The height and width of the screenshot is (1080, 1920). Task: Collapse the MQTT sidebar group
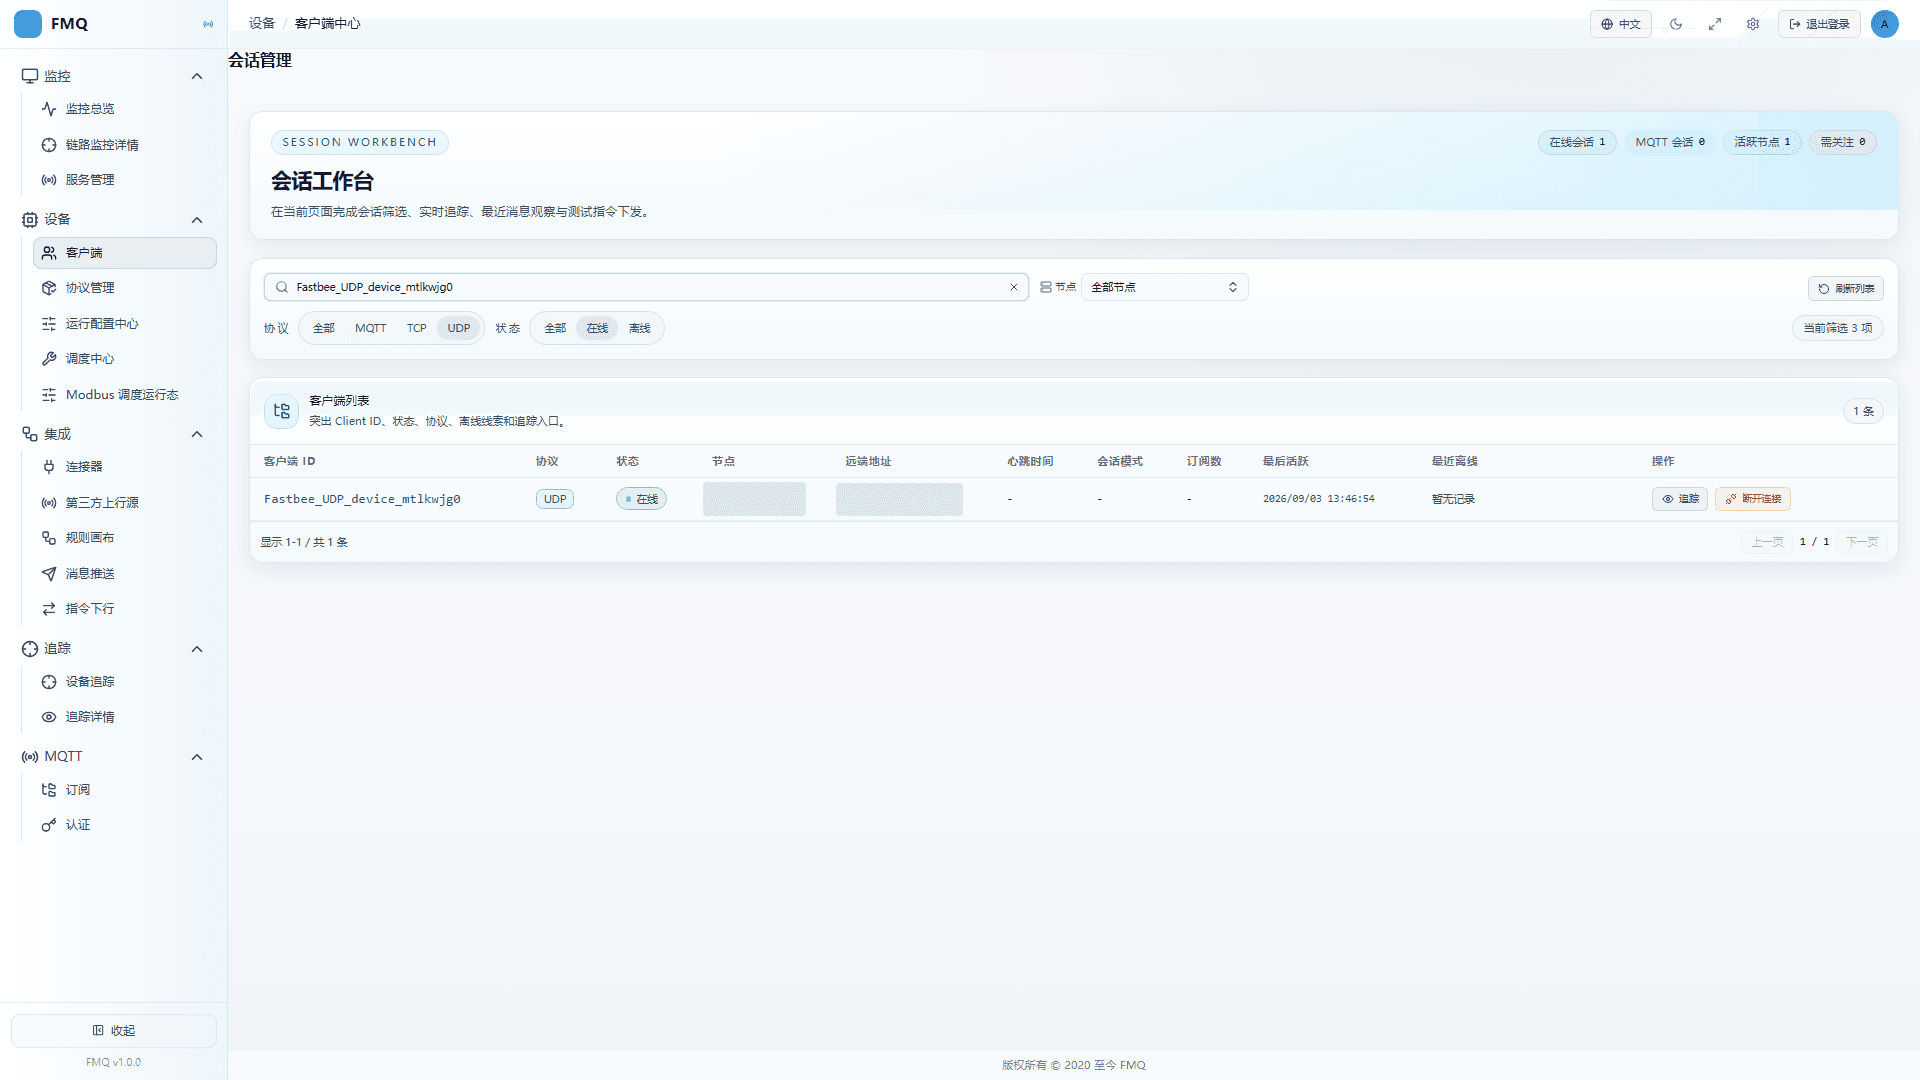click(x=197, y=757)
